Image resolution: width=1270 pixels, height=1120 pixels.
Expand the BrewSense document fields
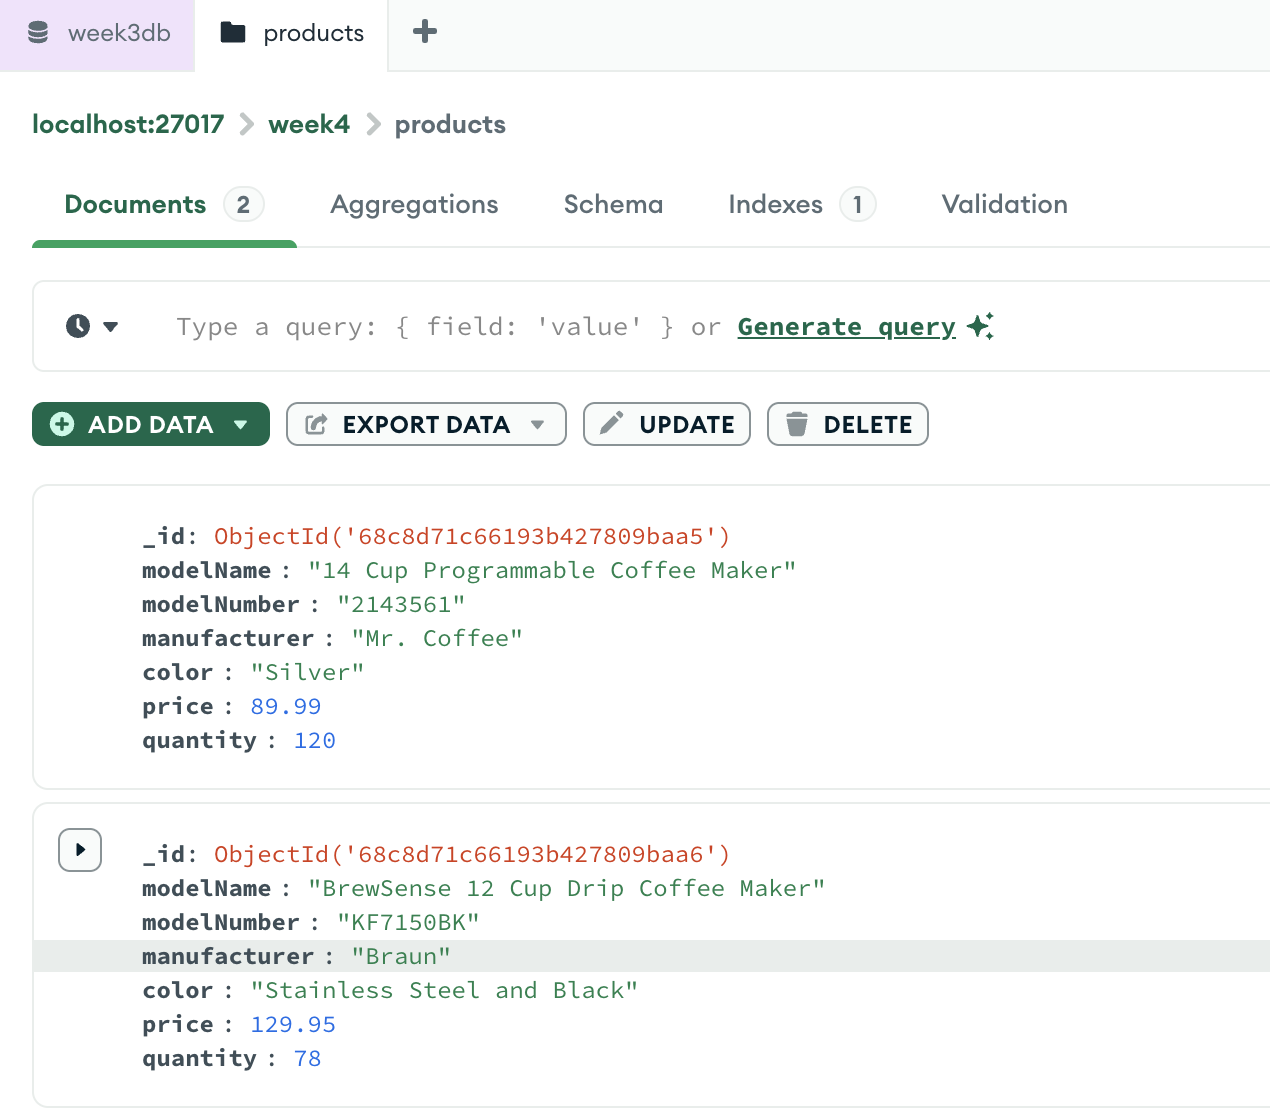pos(80,850)
